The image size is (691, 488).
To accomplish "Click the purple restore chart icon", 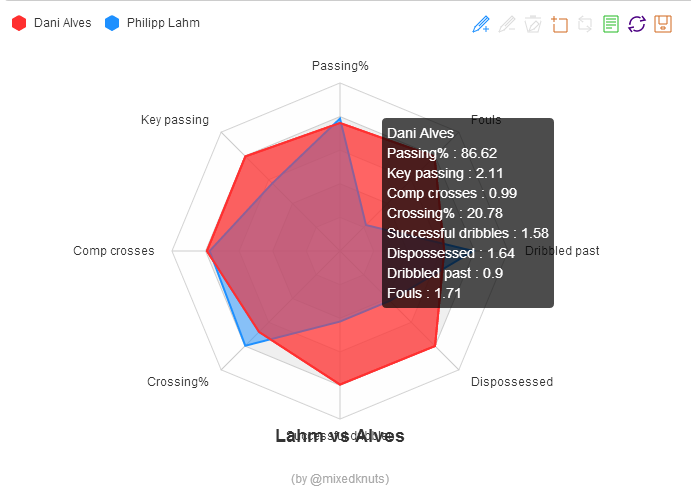I will point(637,24).
